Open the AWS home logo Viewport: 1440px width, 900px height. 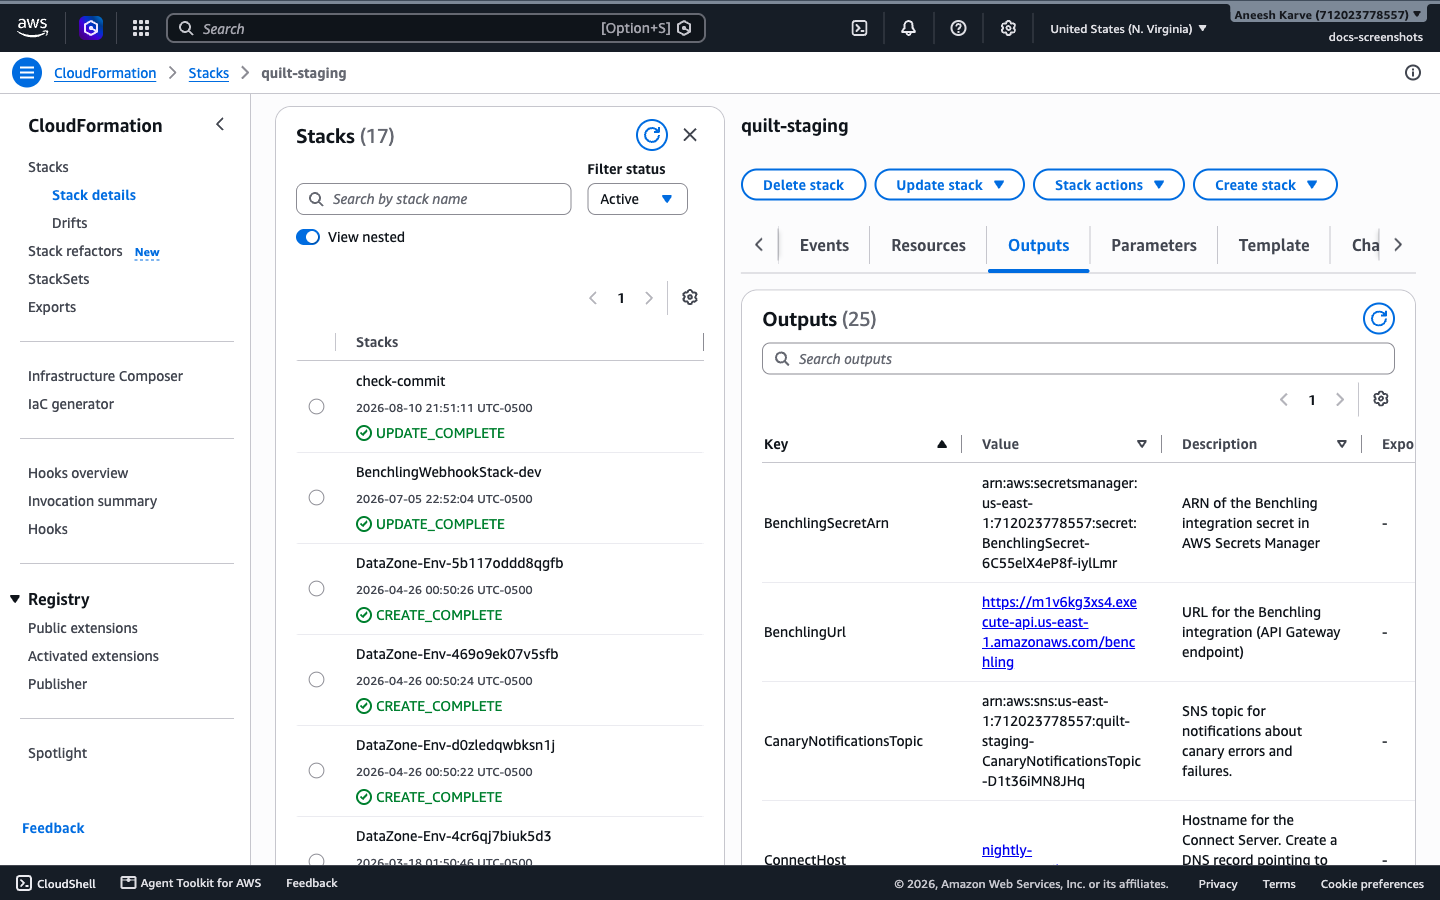pyautogui.click(x=32, y=28)
